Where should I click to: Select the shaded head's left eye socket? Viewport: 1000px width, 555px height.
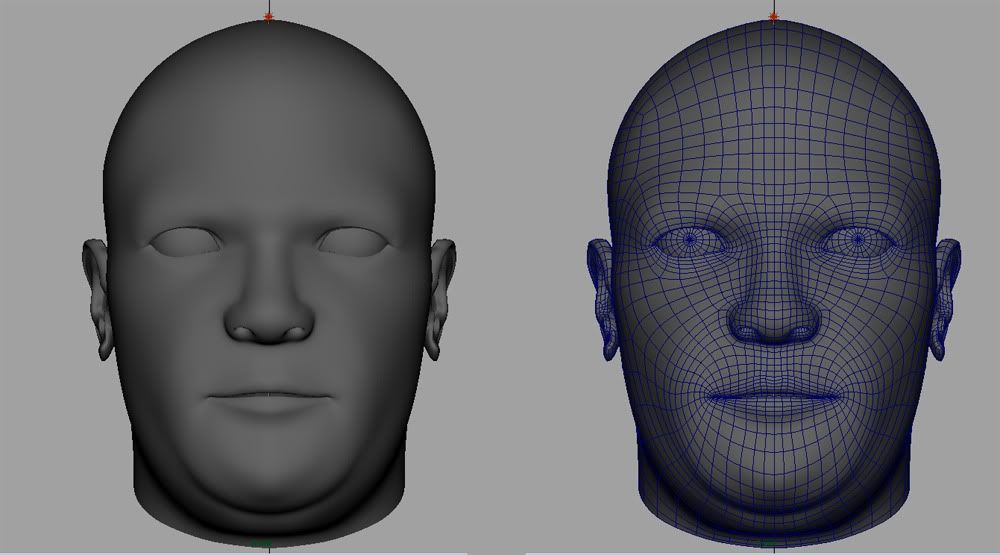pyautogui.click(x=185, y=240)
